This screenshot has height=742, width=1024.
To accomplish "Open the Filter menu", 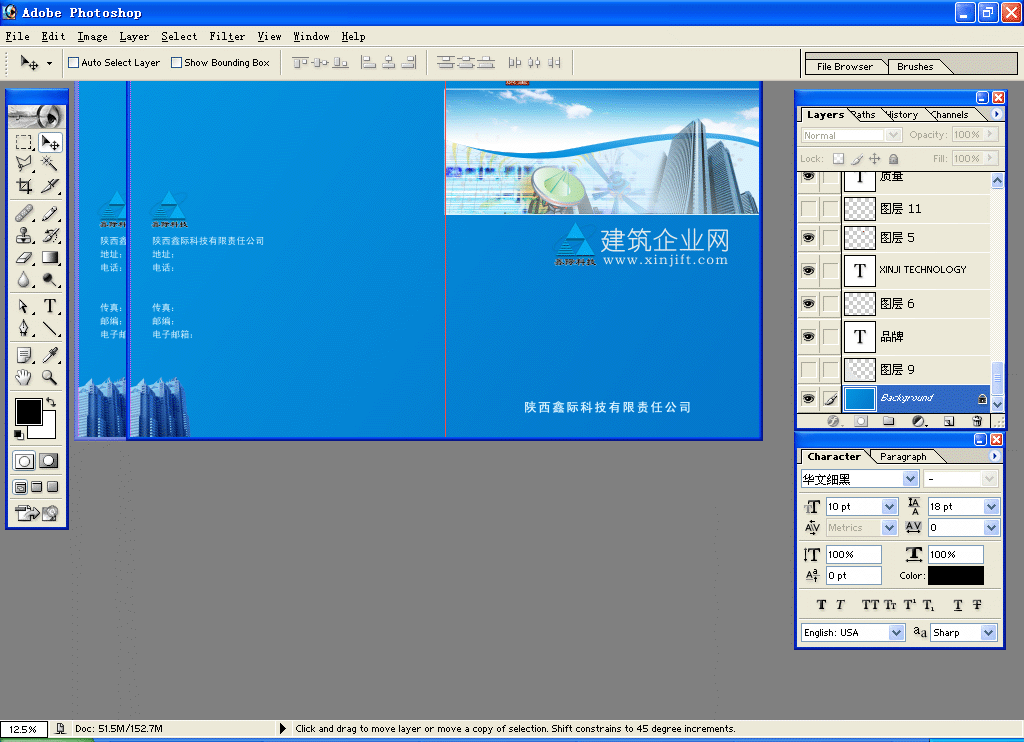I will [227, 37].
